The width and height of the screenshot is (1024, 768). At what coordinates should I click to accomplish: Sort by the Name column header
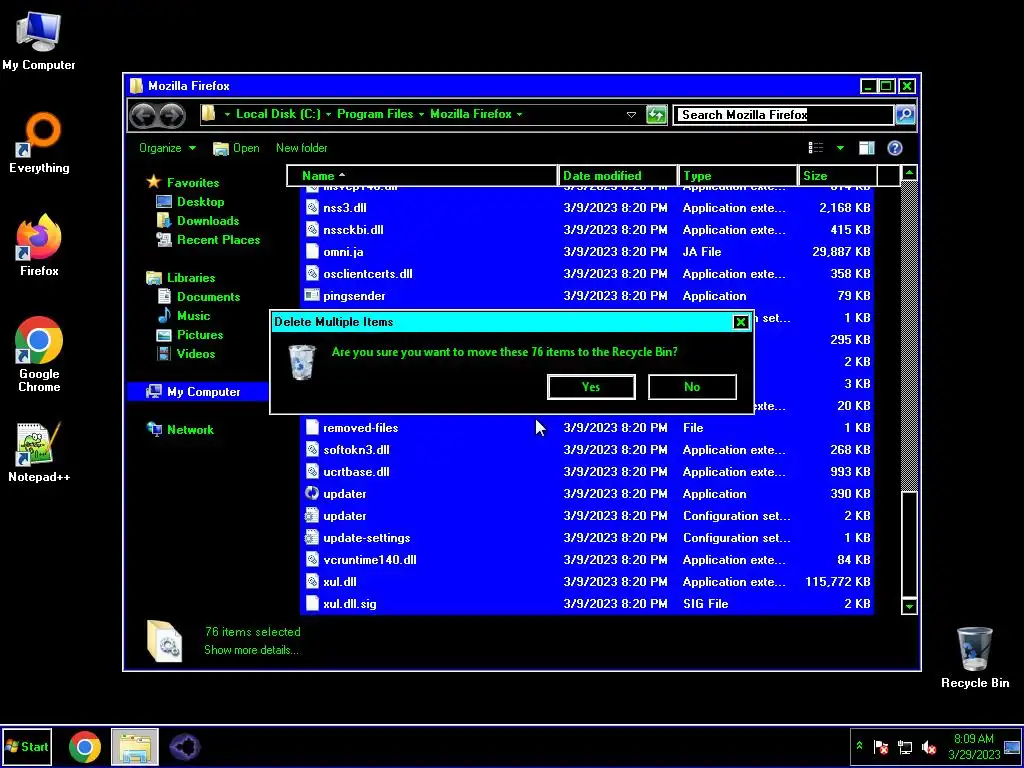point(423,176)
